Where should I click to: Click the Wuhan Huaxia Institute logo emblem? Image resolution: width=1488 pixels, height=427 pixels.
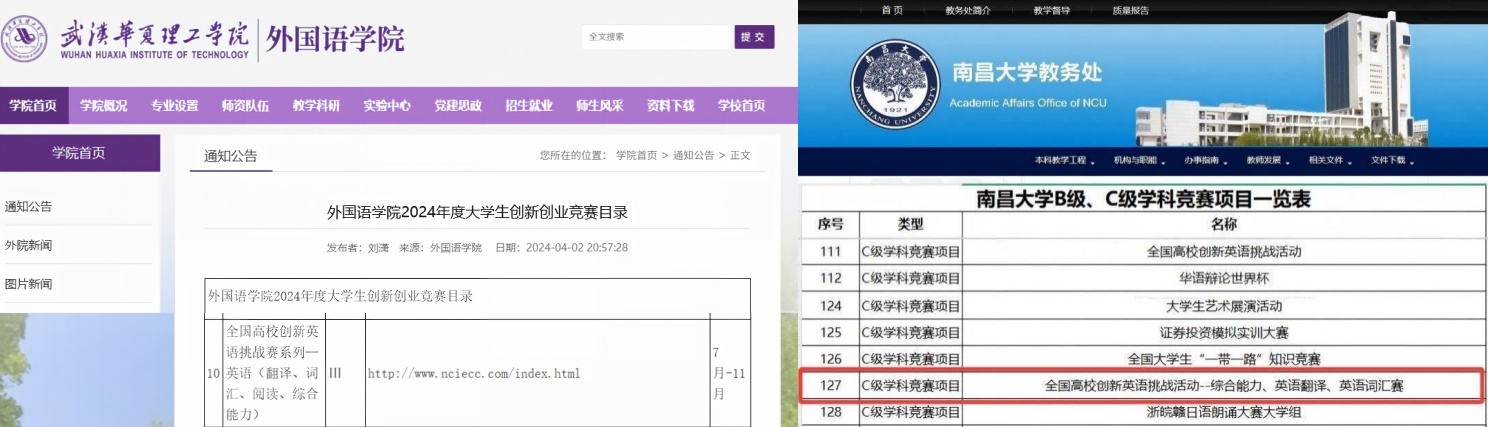tap(24, 39)
